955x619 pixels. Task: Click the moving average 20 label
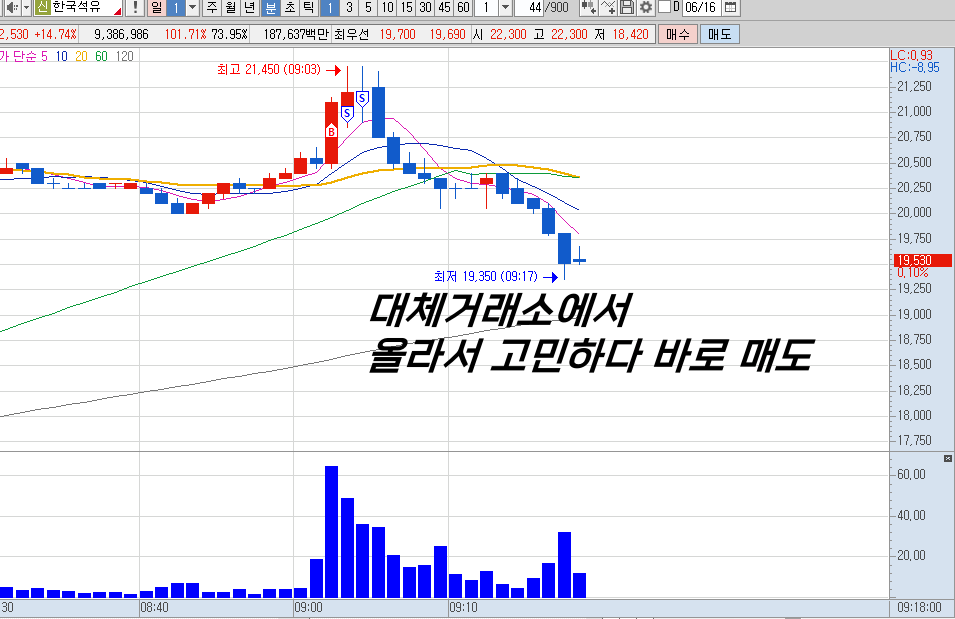[82, 56]
